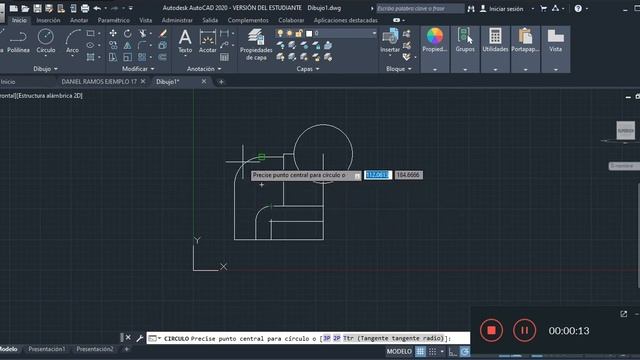Open Portapapeles panel dropdown
Image resolution: width=640 pixels, height=360 pixels.
[525, 70]
